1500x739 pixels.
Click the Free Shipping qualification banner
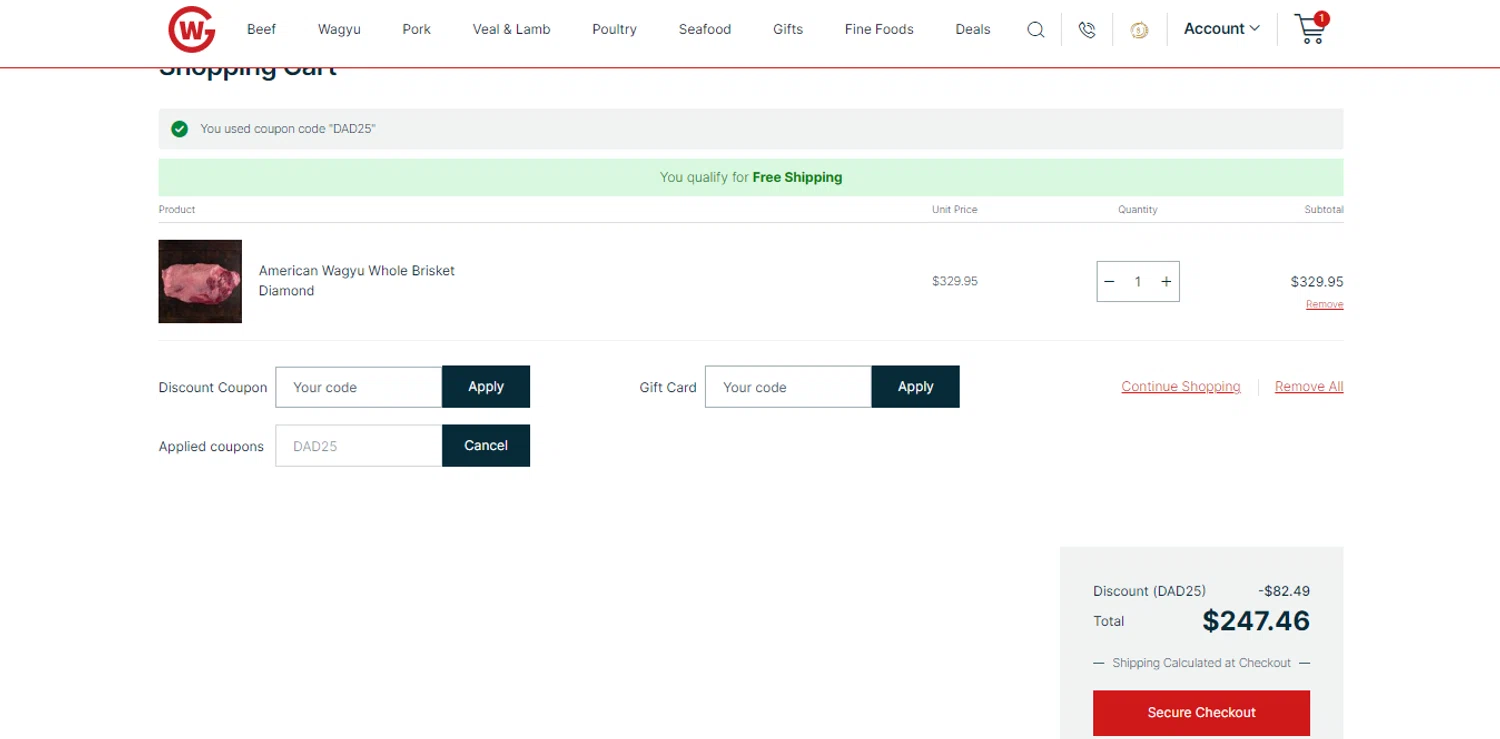click(751, 177)
